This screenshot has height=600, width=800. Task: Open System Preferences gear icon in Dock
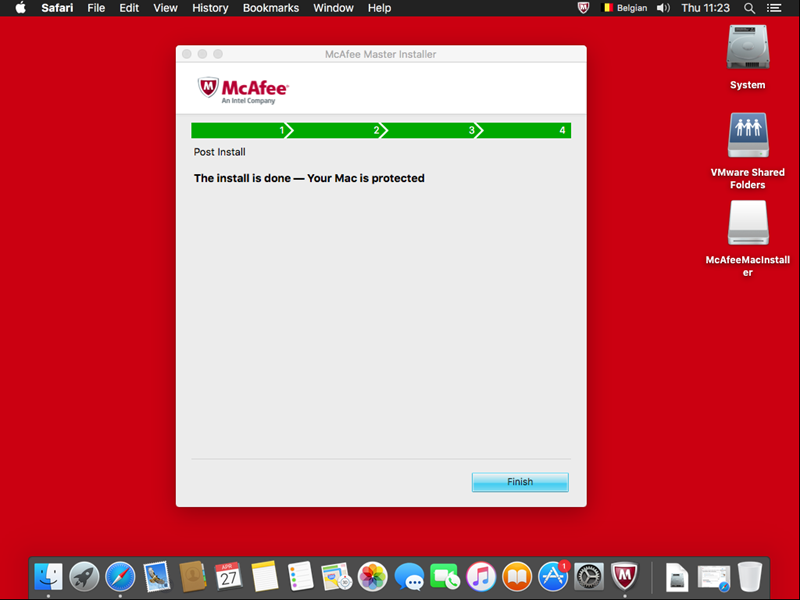(x=589, y=577)
